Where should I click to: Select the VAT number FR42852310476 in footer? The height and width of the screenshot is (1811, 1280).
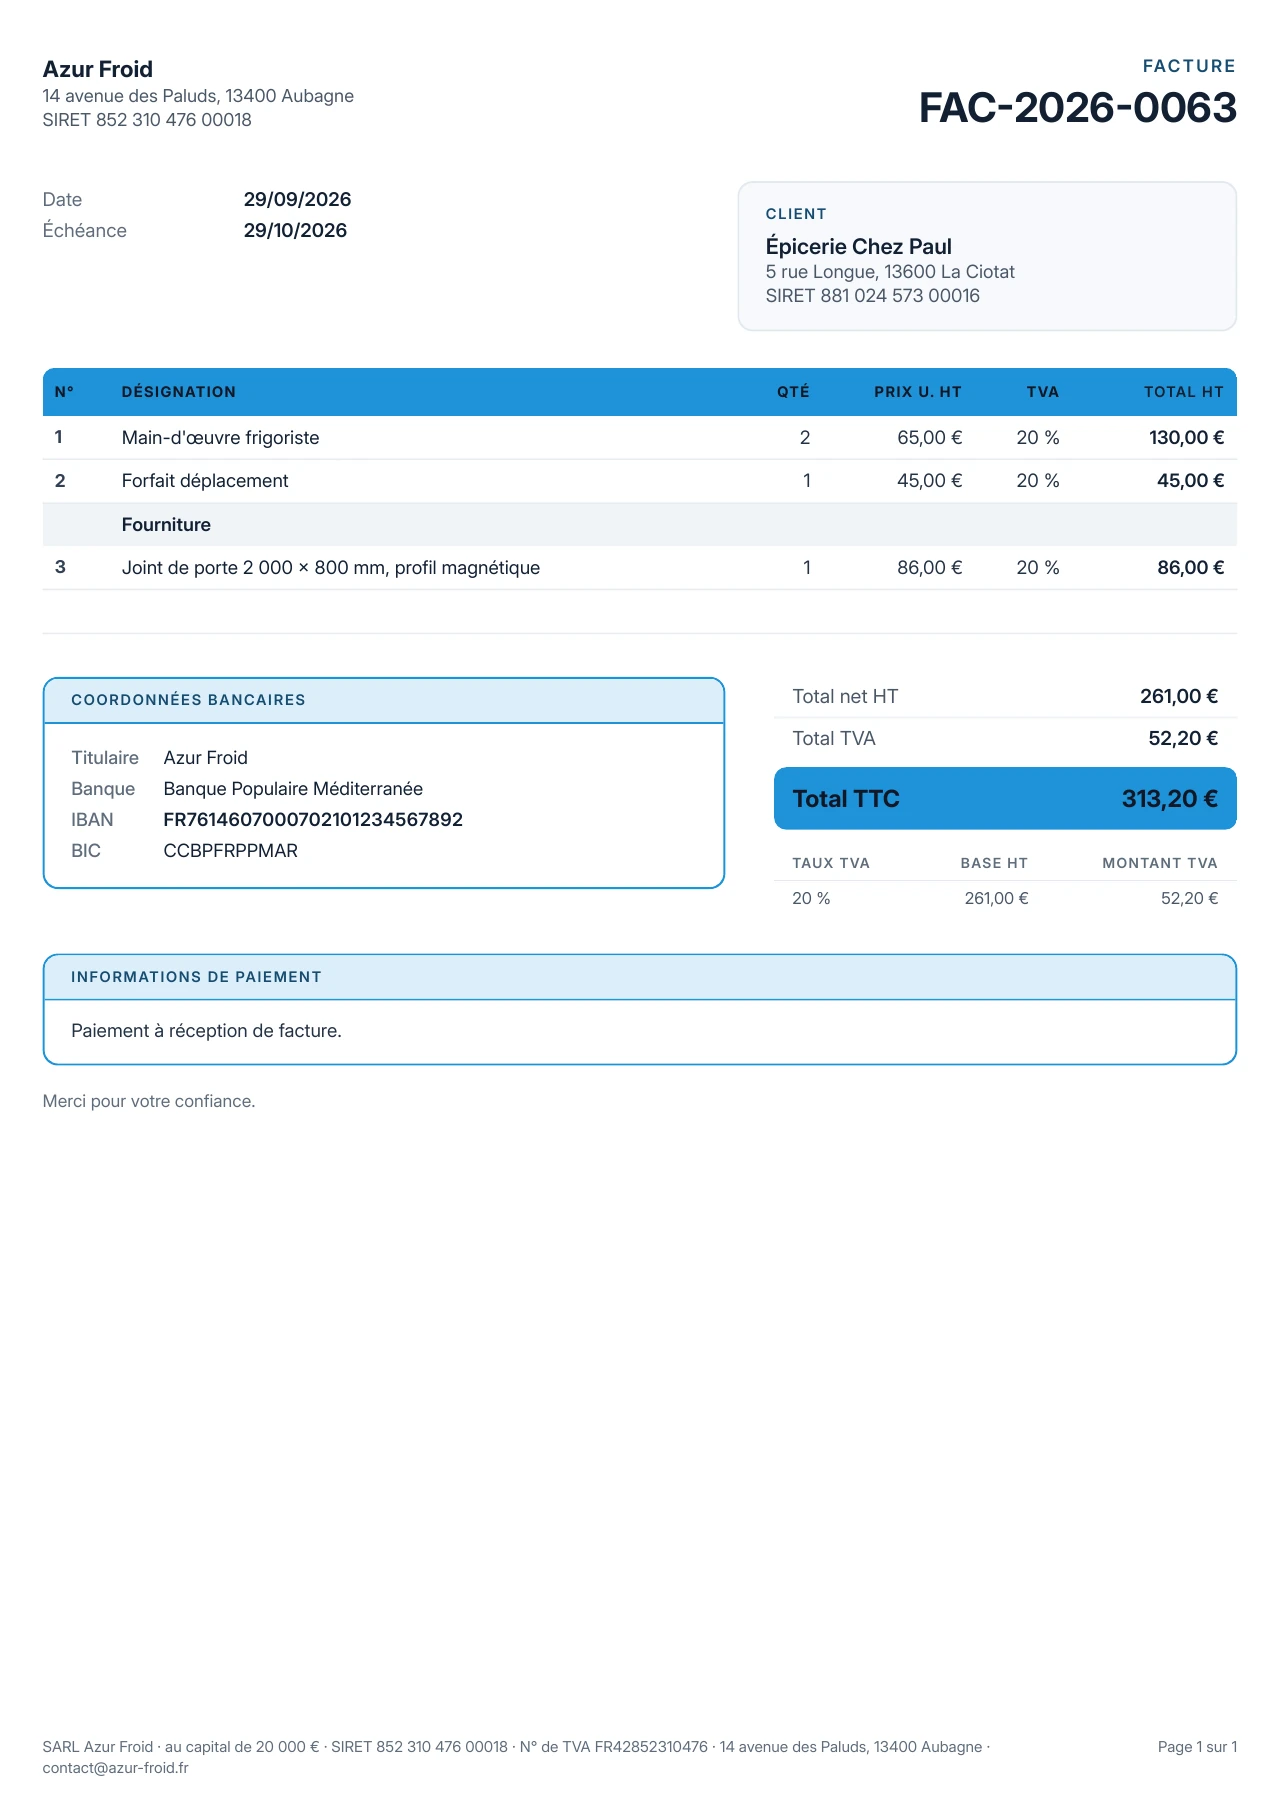(651, 1747)
